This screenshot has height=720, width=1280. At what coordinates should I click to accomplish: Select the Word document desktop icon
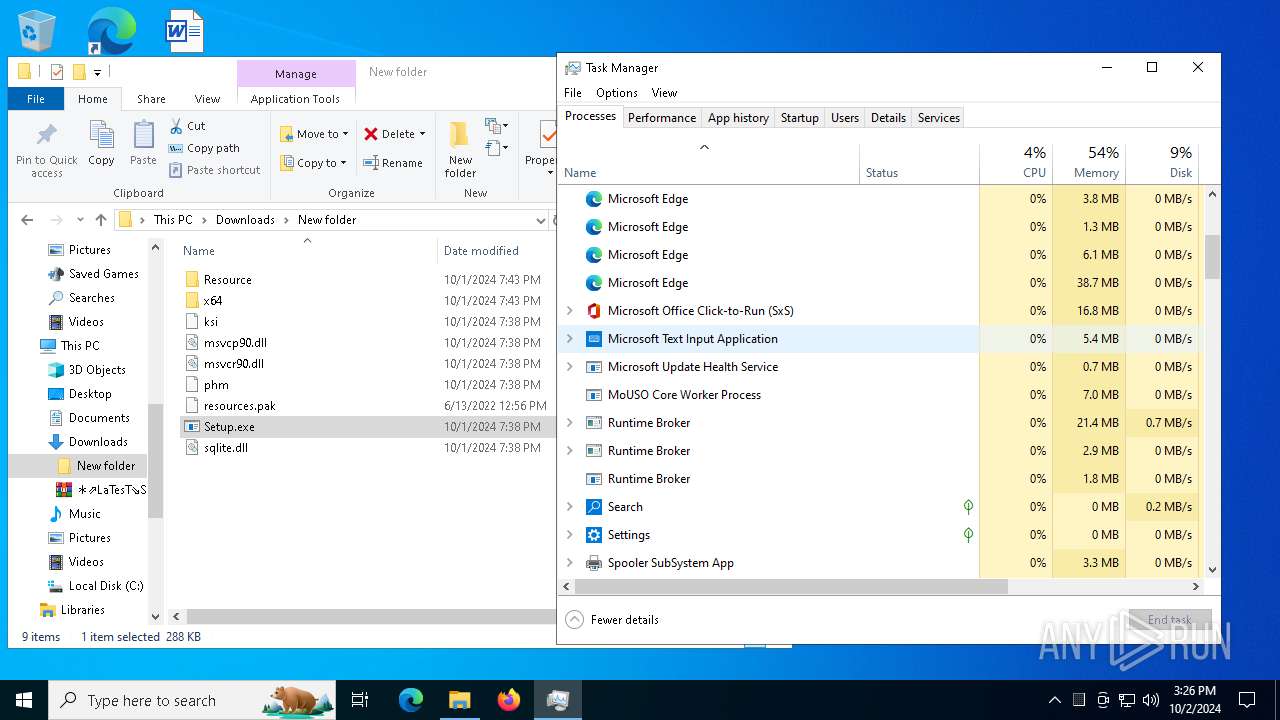(185, 30)
